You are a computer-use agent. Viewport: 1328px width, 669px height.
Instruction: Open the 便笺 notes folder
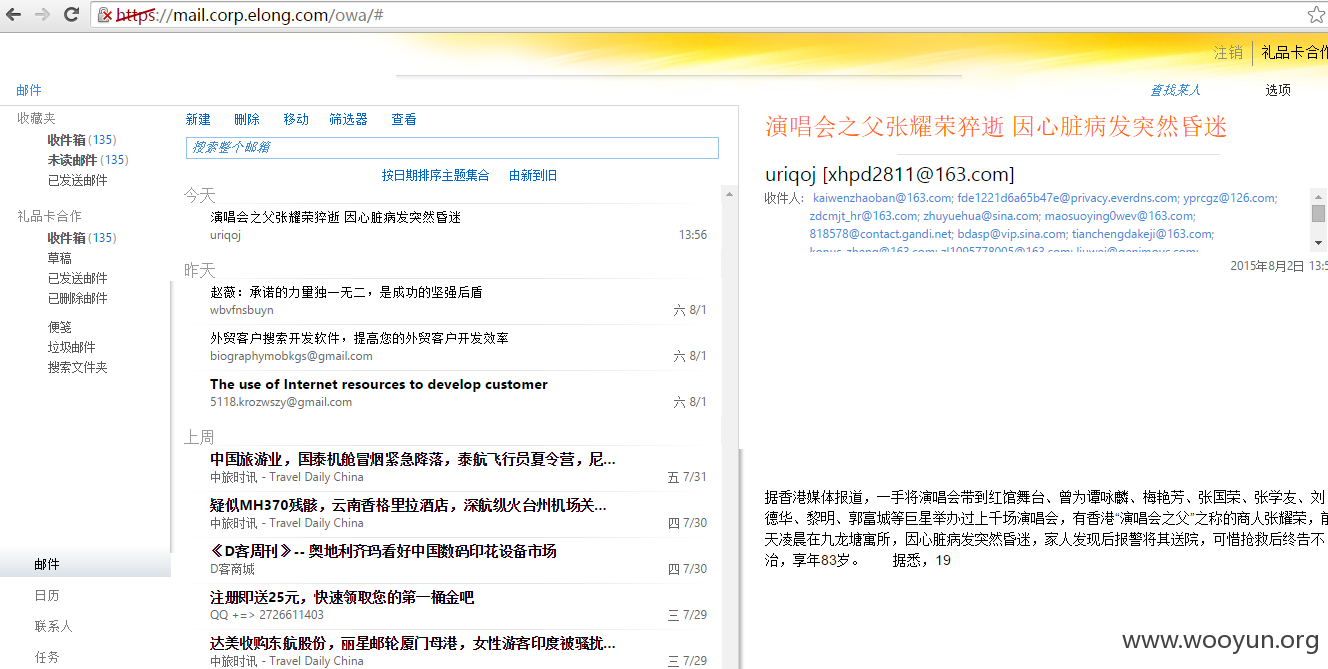[60, 327]
